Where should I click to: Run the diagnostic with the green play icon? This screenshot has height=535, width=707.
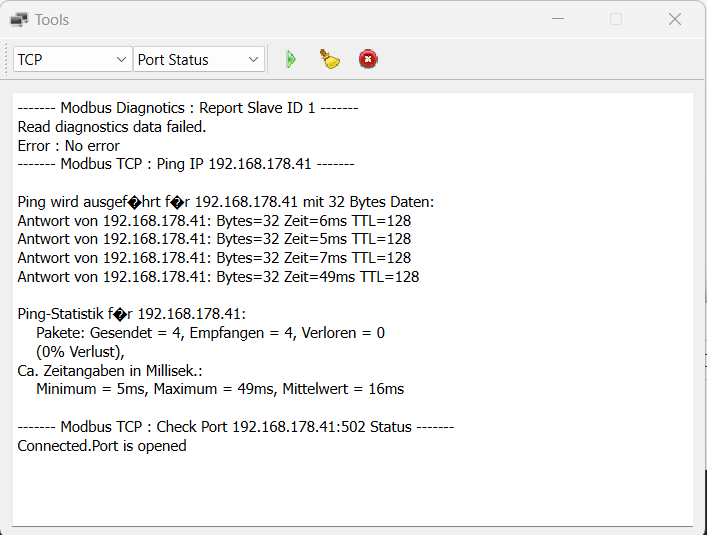click(291, 59)
